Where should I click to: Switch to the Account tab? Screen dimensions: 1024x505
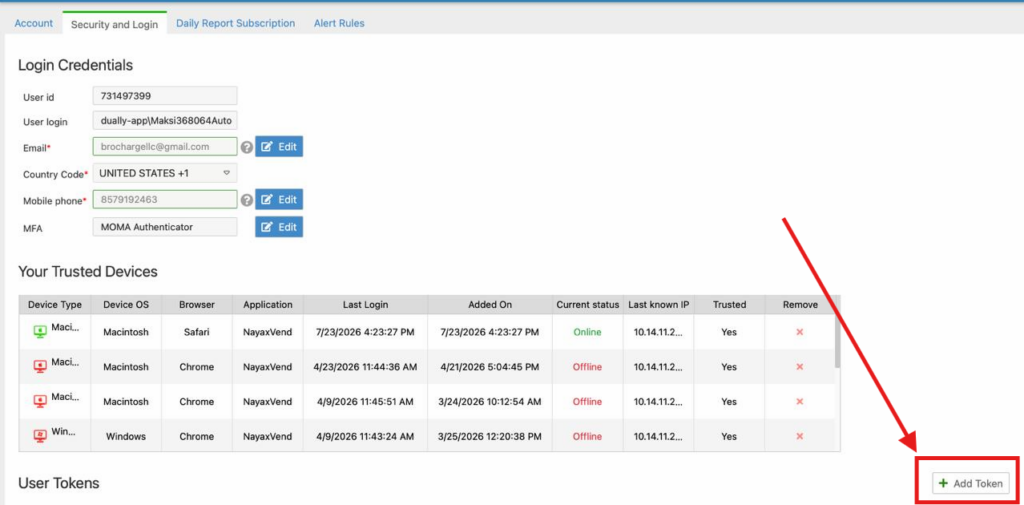(x=33, y=23)
